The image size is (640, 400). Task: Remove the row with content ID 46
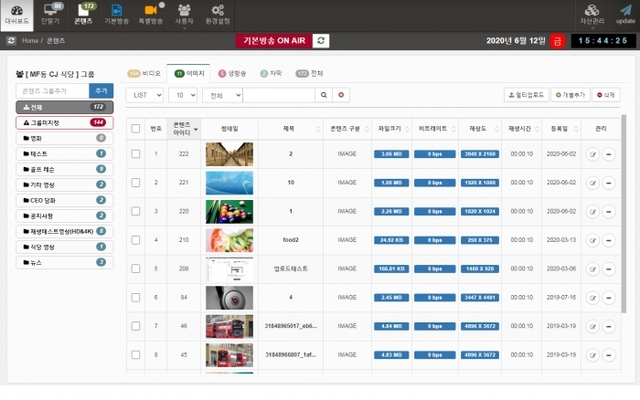tap(609, 327)
